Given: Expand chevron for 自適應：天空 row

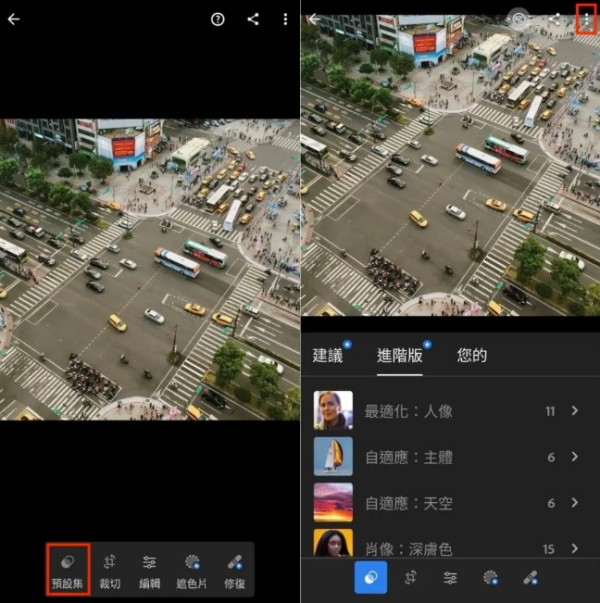Looking at the screenshot, I should click(x=575, y=503).
